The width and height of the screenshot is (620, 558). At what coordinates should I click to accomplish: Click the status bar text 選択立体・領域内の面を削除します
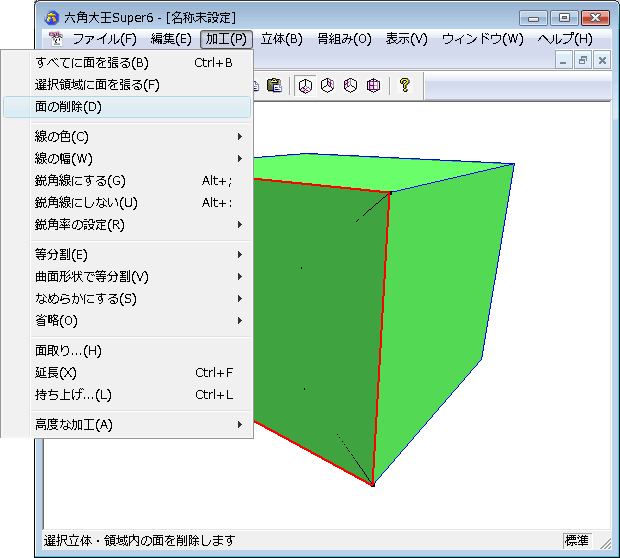[140, 541]
